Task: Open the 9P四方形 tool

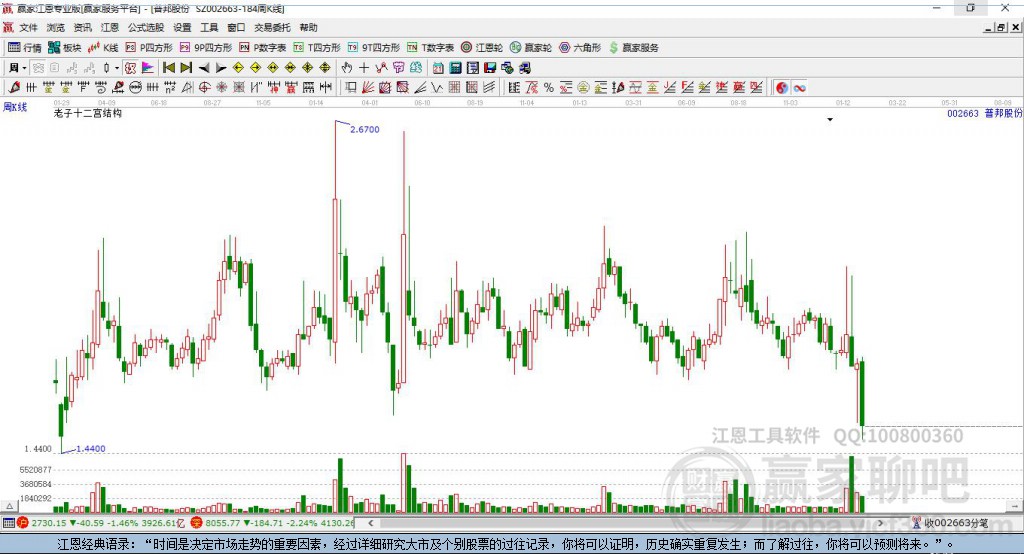Action: click(x=206, y=48)
